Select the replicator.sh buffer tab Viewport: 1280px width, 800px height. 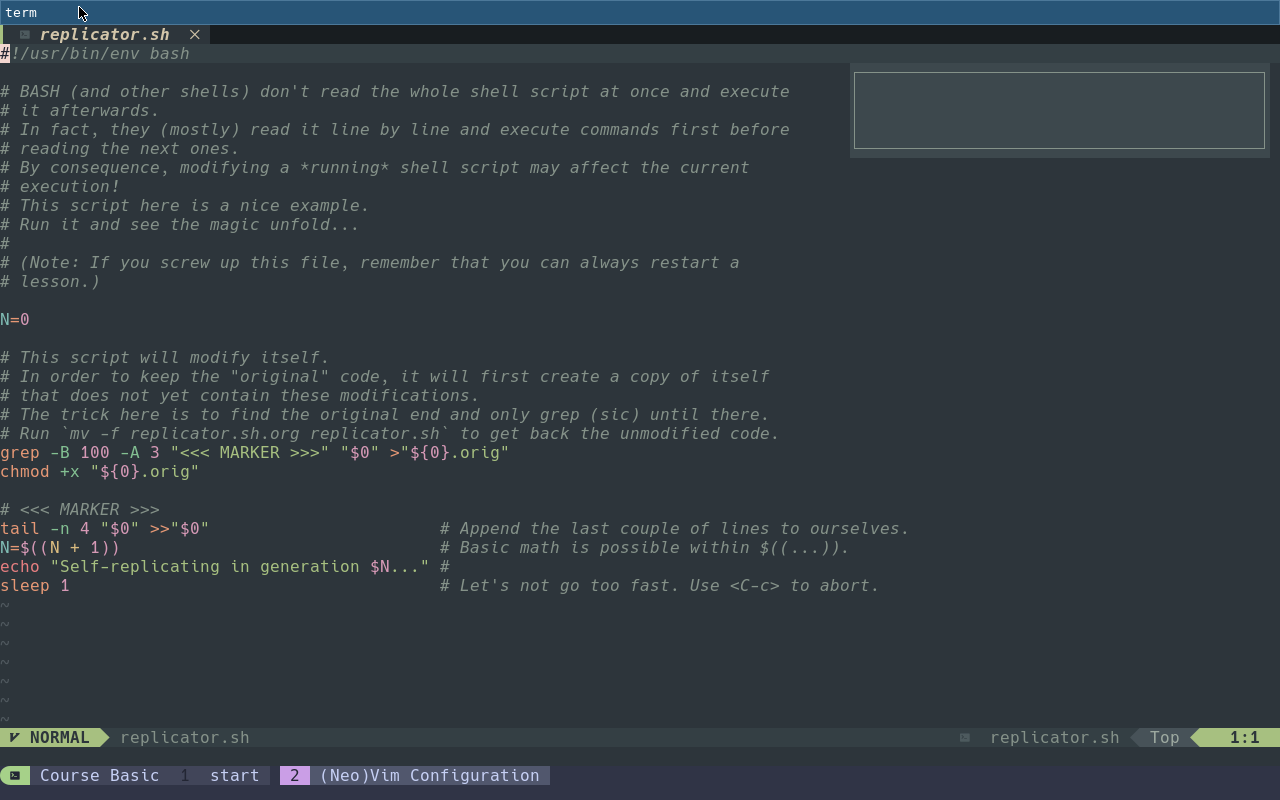tap(104, 34)
